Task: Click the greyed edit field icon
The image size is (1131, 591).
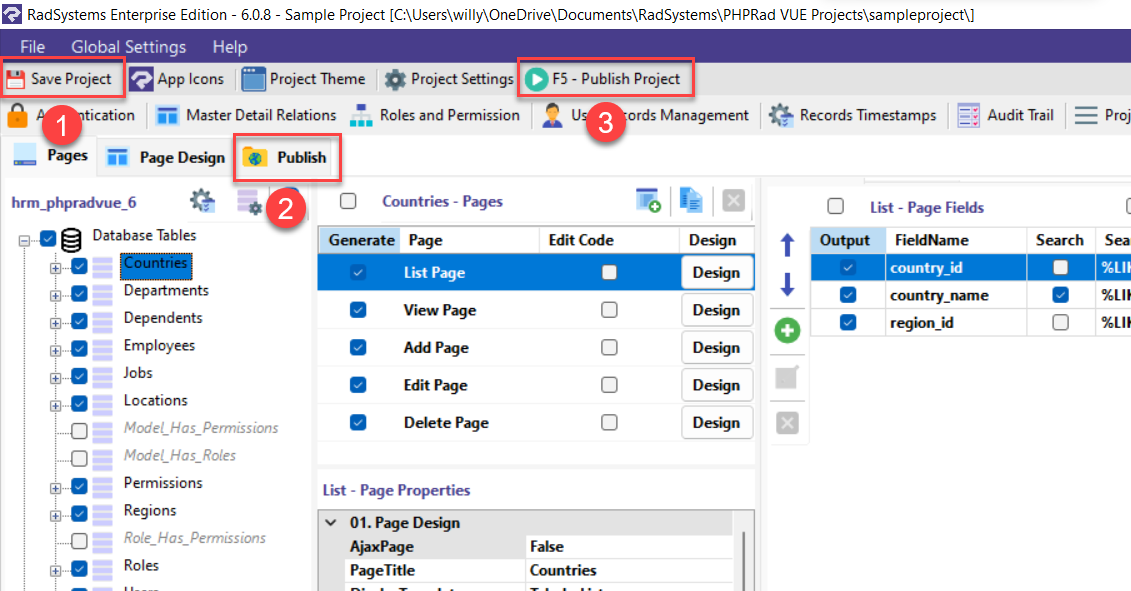Action: click(787, 377)
